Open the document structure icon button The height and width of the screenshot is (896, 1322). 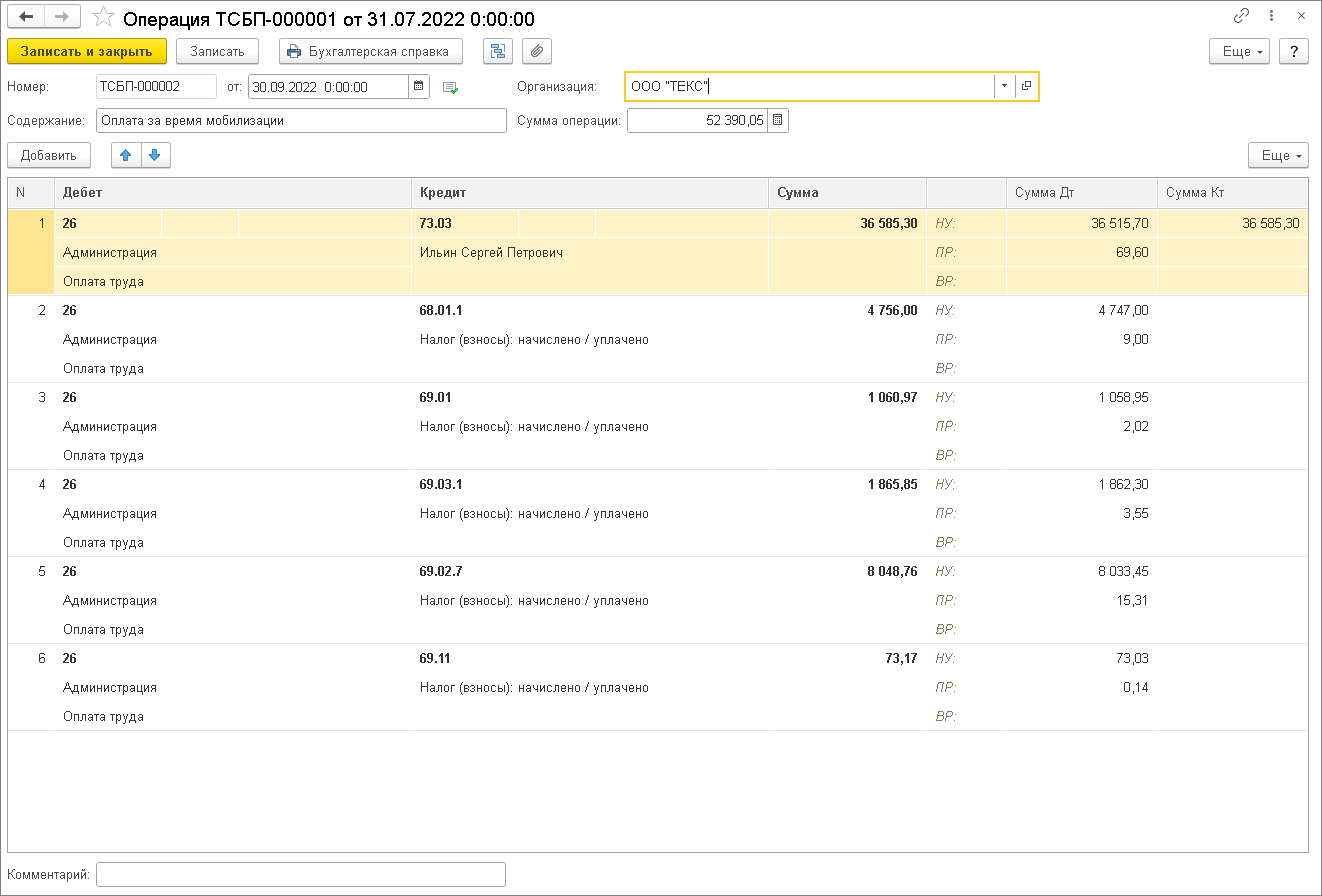[497, 51]
